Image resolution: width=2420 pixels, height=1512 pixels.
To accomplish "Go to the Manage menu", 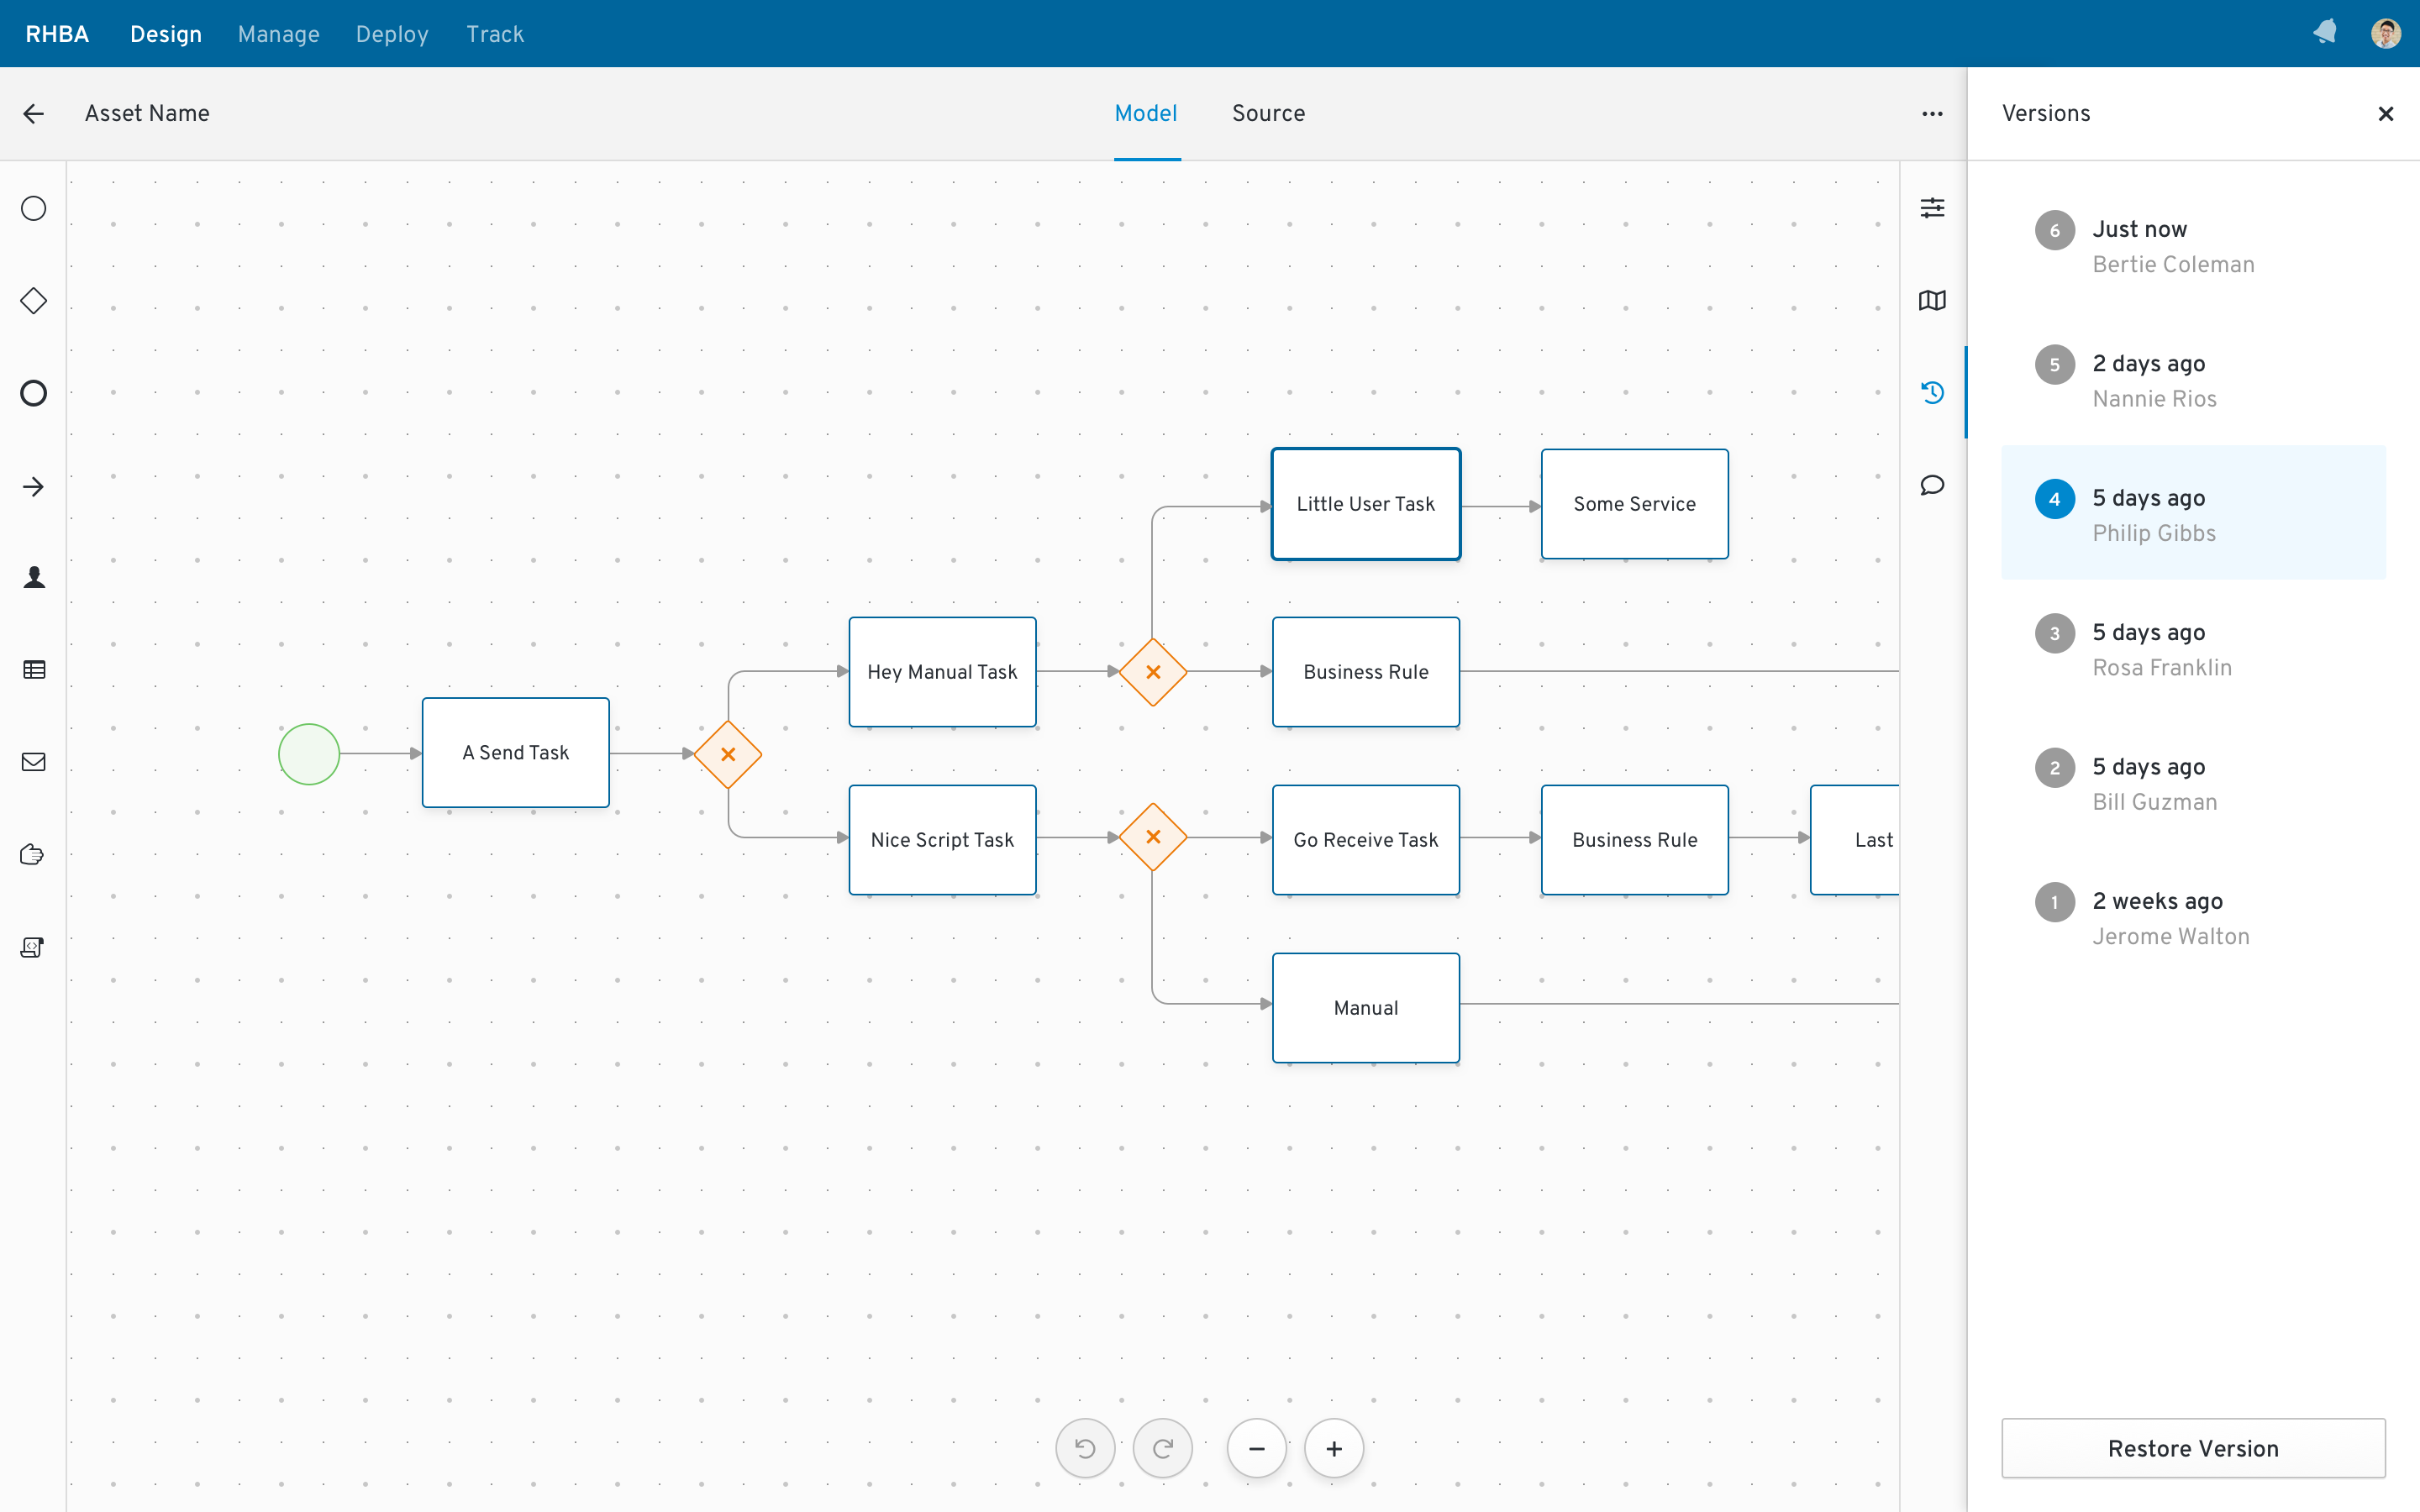I will pos(278,34).
